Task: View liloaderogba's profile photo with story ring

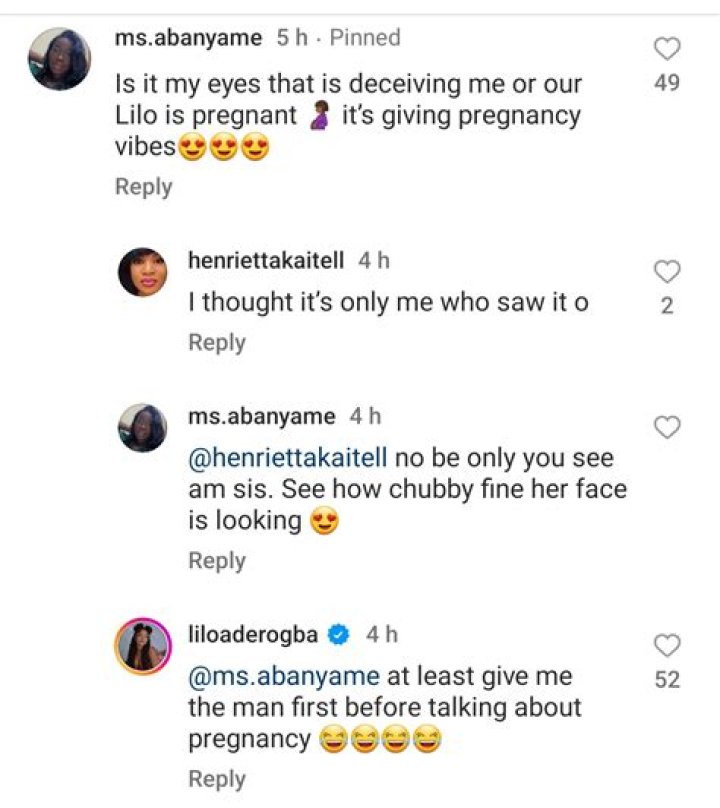Action: (143, 646)
